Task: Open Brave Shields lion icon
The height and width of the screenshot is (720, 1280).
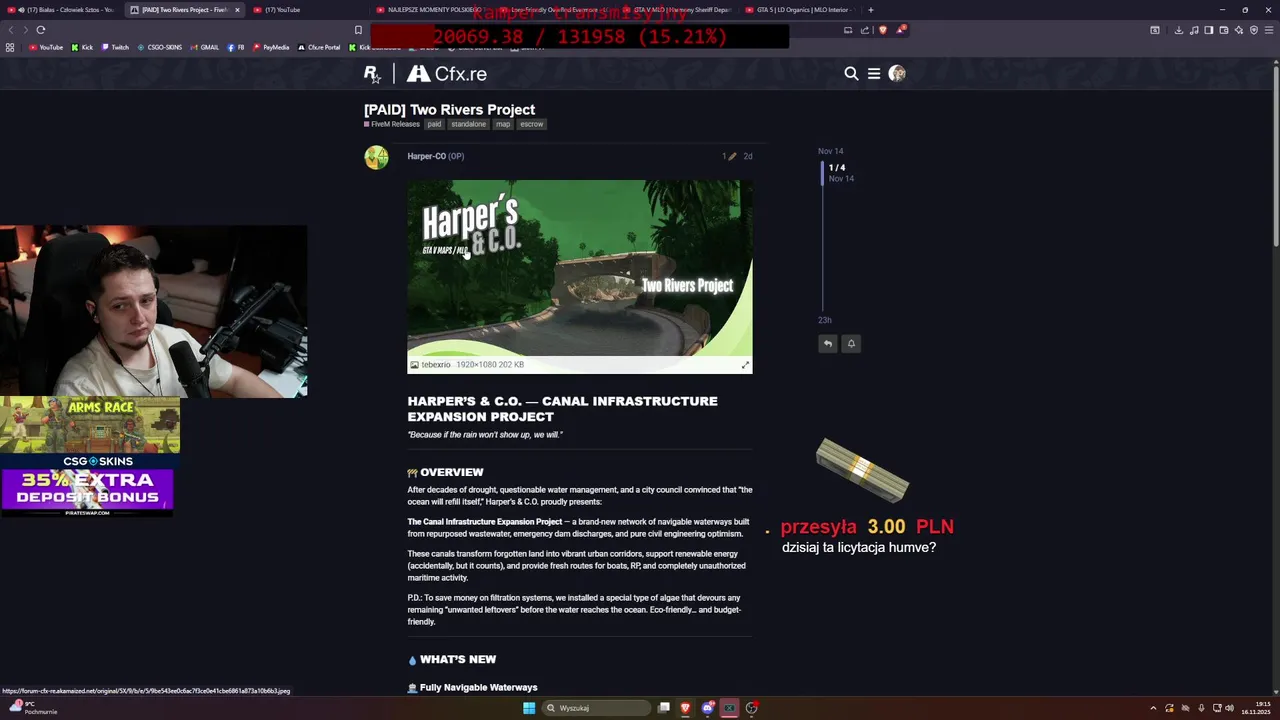Action: (x=883, y=30)
